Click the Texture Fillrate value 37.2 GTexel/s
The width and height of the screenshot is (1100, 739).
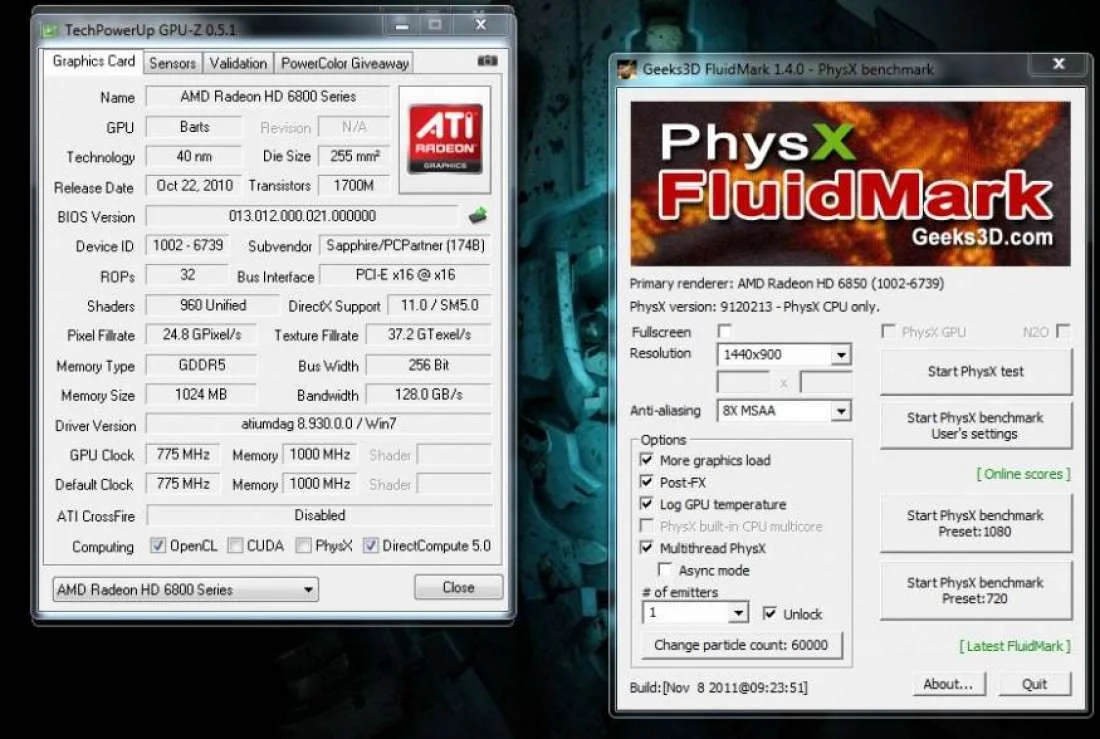click(429, 335)
